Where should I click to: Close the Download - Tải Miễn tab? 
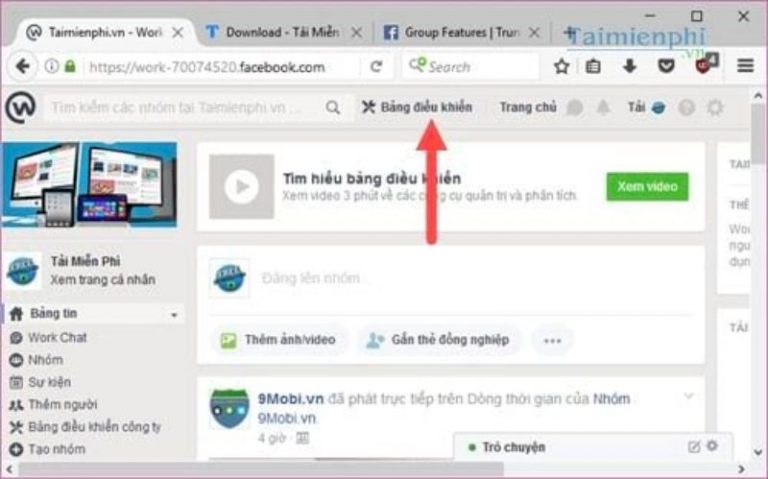(x=357, y=33)
